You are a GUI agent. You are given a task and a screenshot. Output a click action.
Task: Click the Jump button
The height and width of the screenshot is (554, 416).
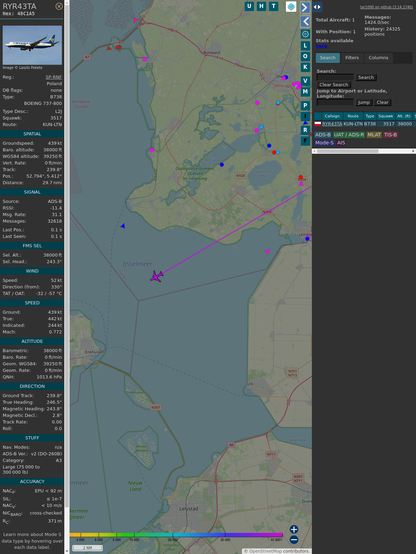[364, 102]
